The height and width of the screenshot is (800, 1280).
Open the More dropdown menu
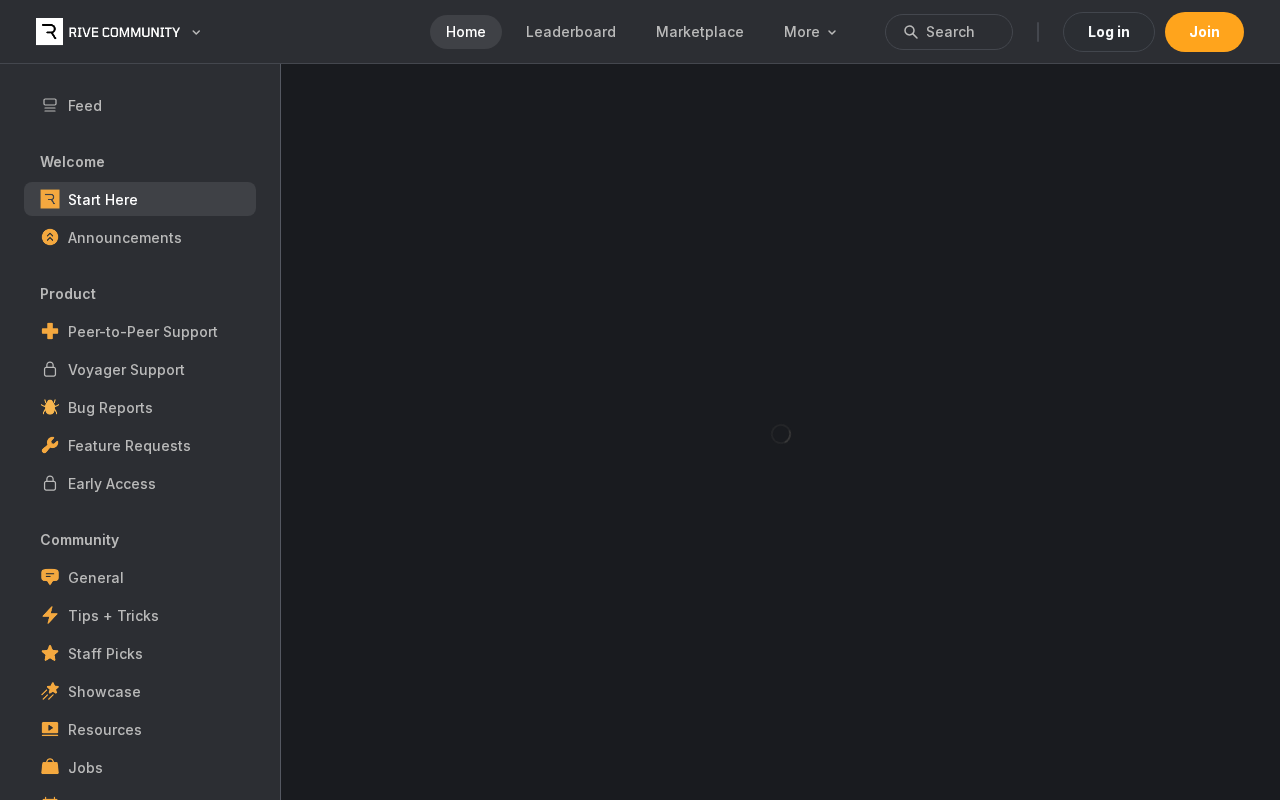tap(810, 32)
